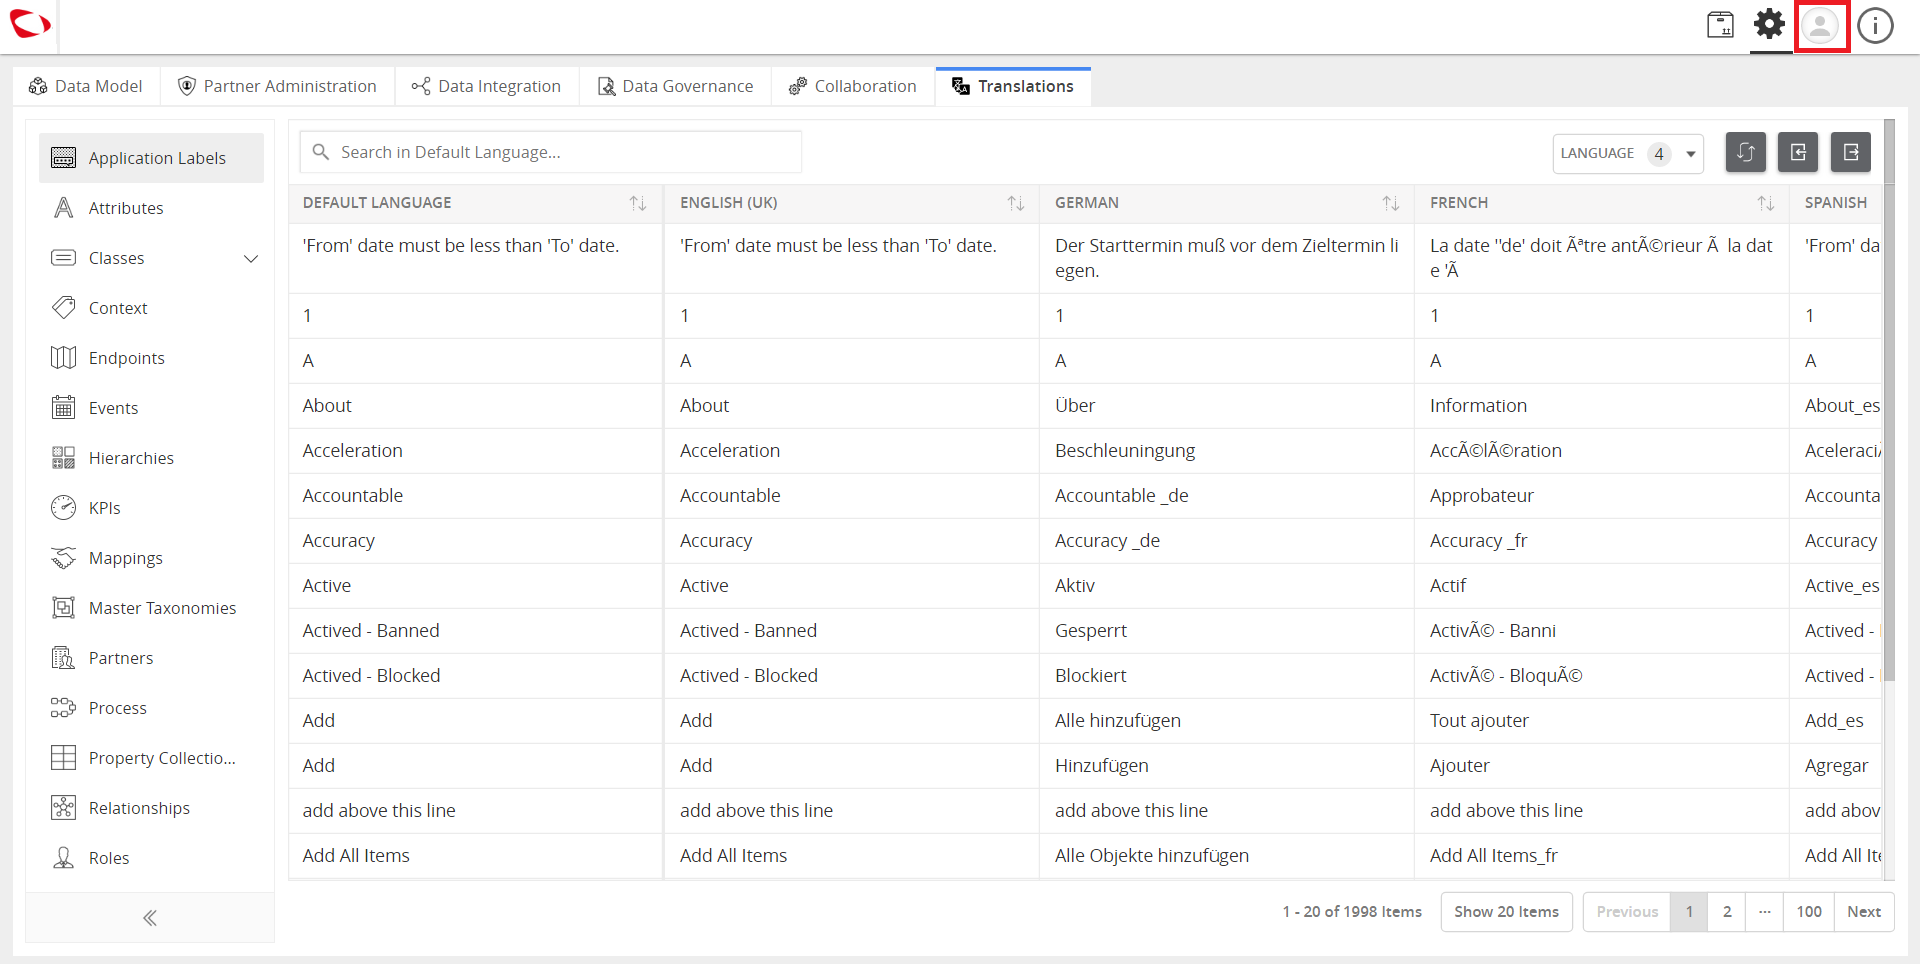Click Spanish cell 'Agregar'
The image size is (1920, 964).
1836,766
